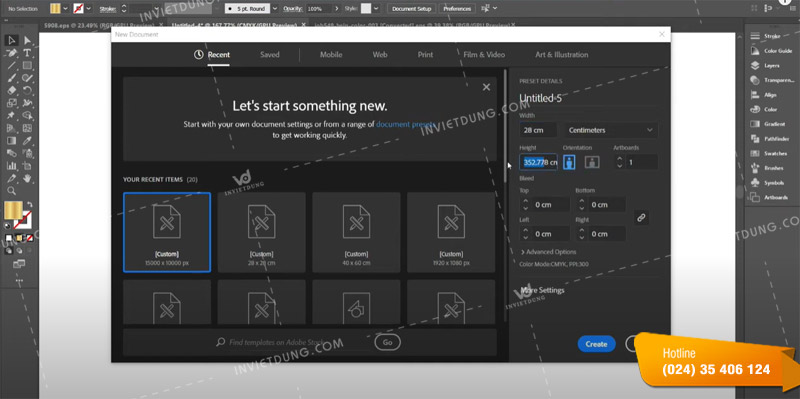Image resolution: width=800 pixels, height=399 pixels.
Task: Switch to the Web tab
Action: coord(380,55)
